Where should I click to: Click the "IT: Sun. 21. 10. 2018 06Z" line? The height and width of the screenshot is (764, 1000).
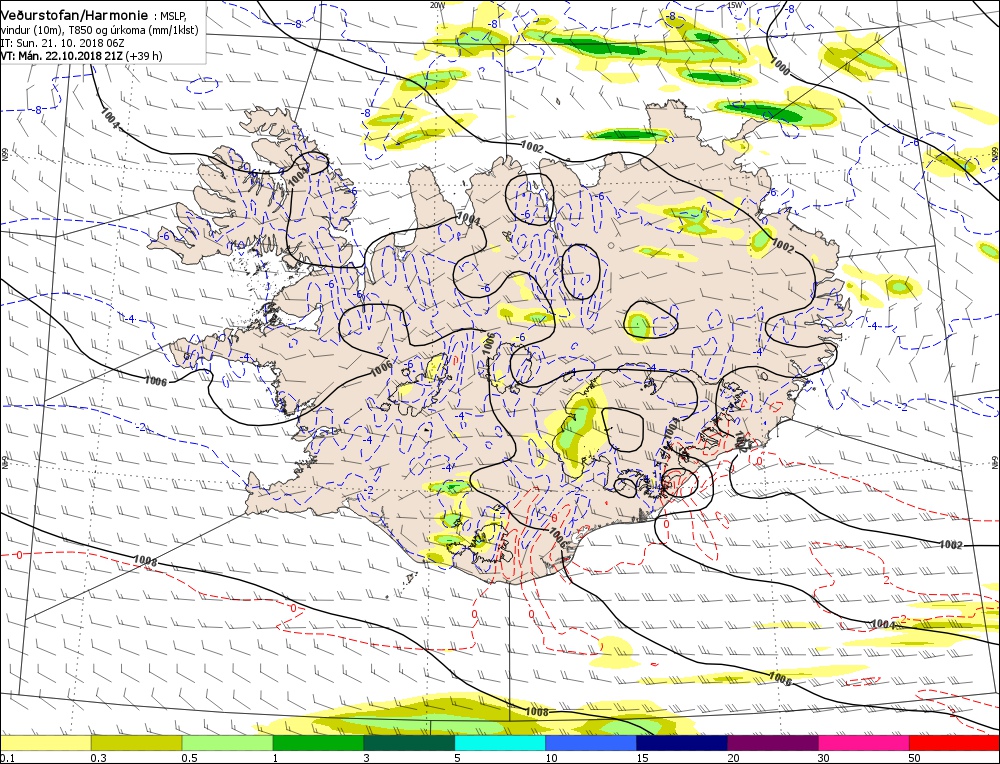62,43
